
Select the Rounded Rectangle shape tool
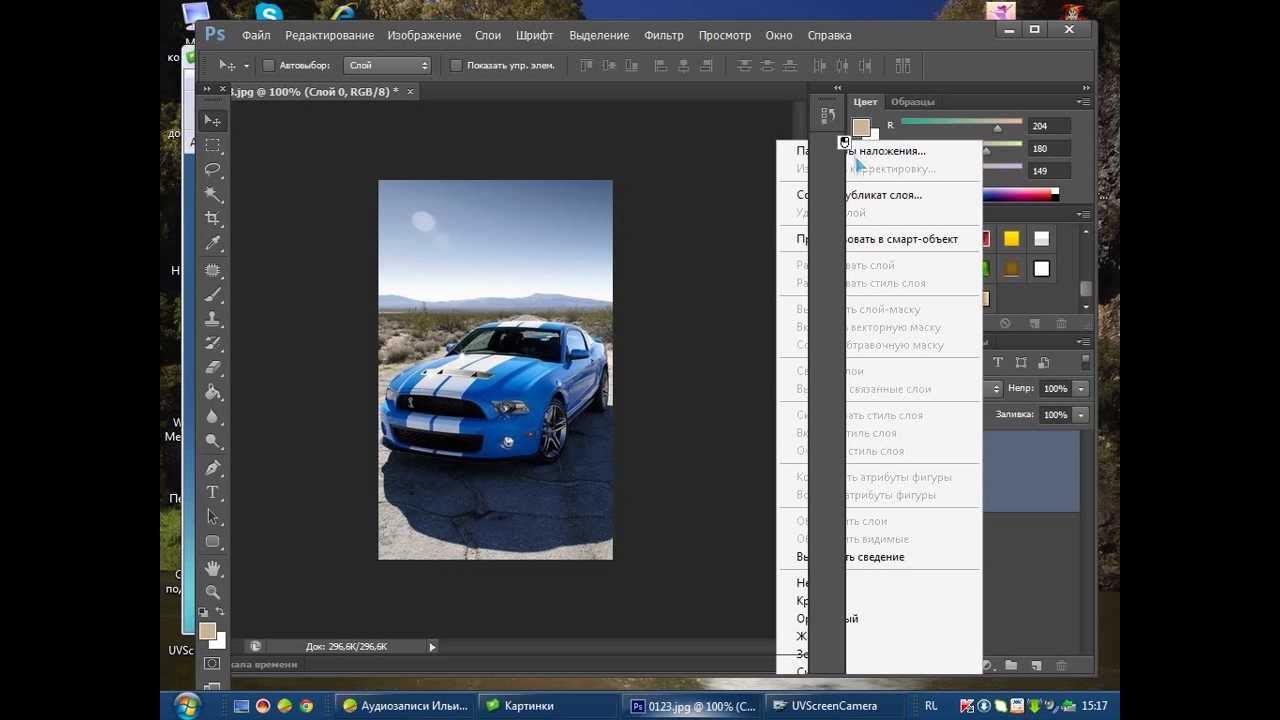(x=212, y=541)
